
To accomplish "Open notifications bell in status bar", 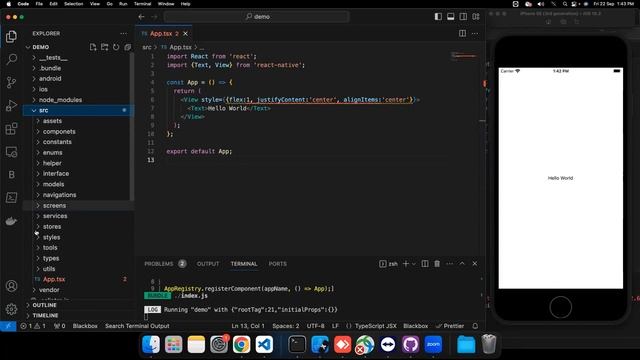I will point(475,326).
